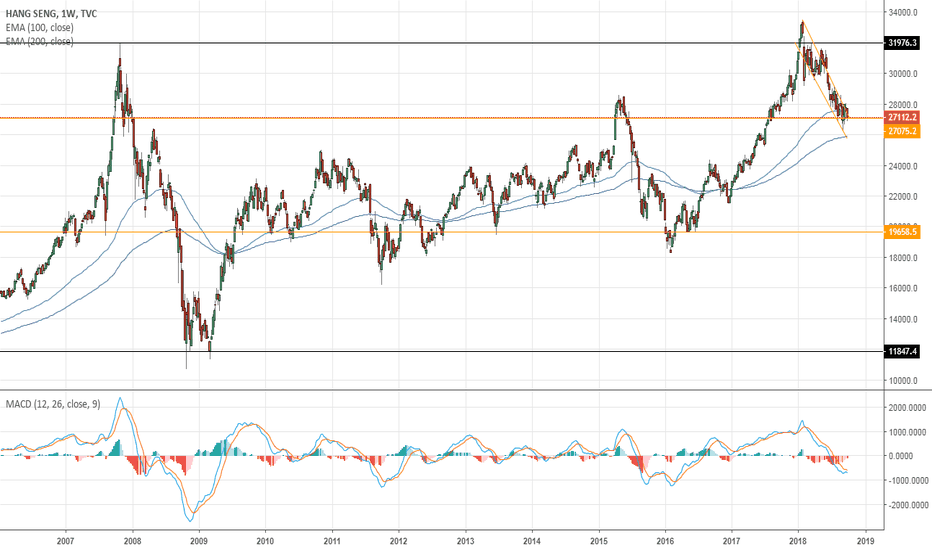
Task: Click the 2019 label on time axis
Action: coord(865,541)
